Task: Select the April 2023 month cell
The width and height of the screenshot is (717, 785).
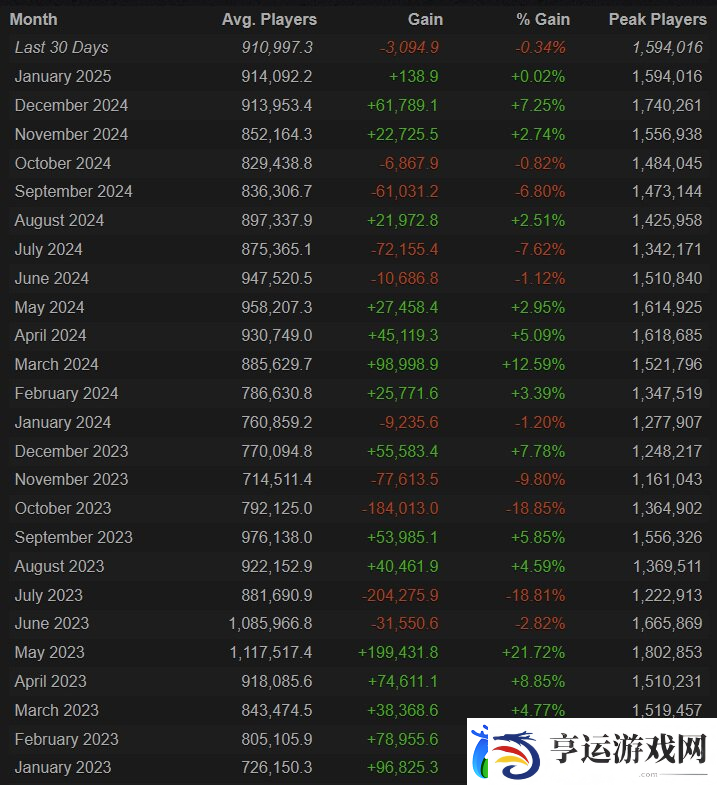Action: (x=51, y=682)
